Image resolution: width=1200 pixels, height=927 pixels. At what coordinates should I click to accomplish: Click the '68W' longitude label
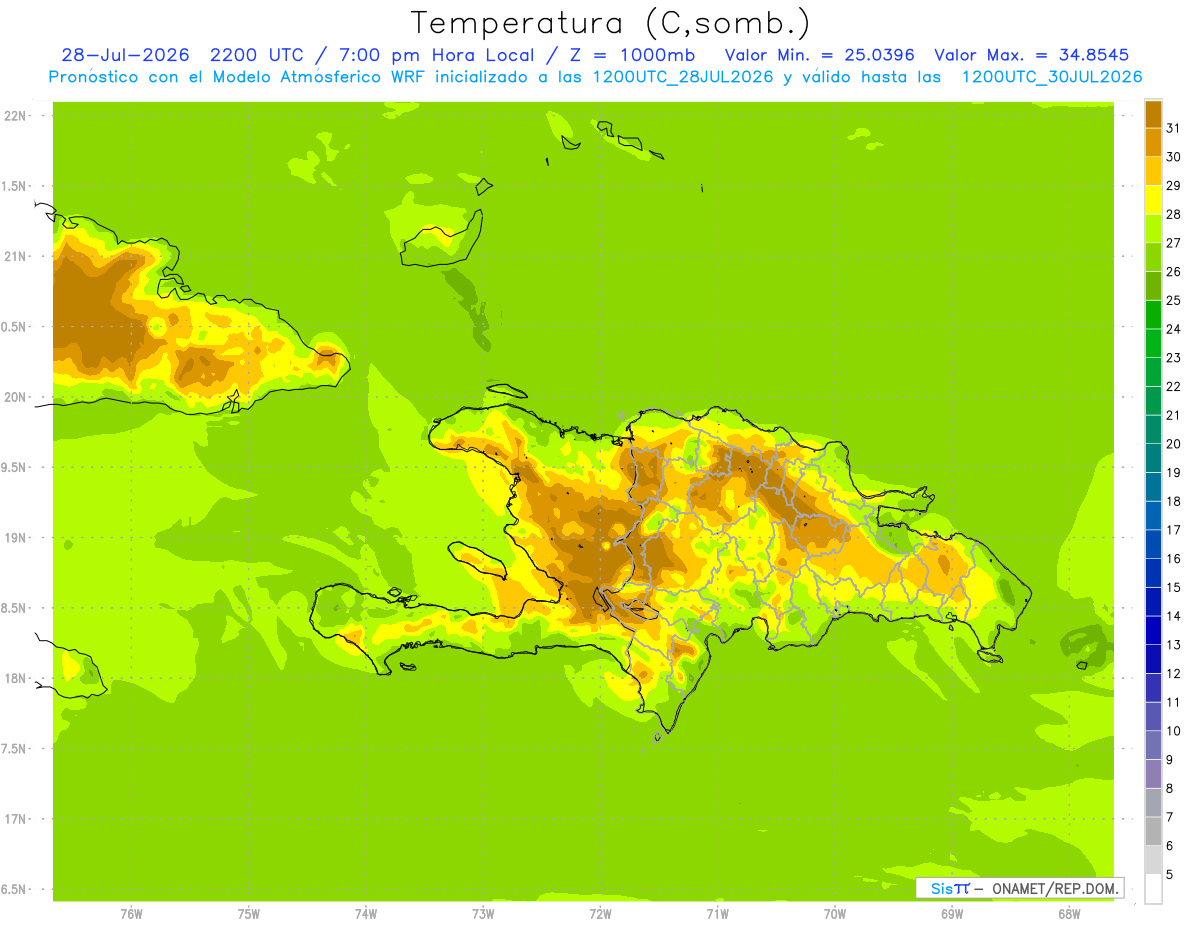point(1069,914)
